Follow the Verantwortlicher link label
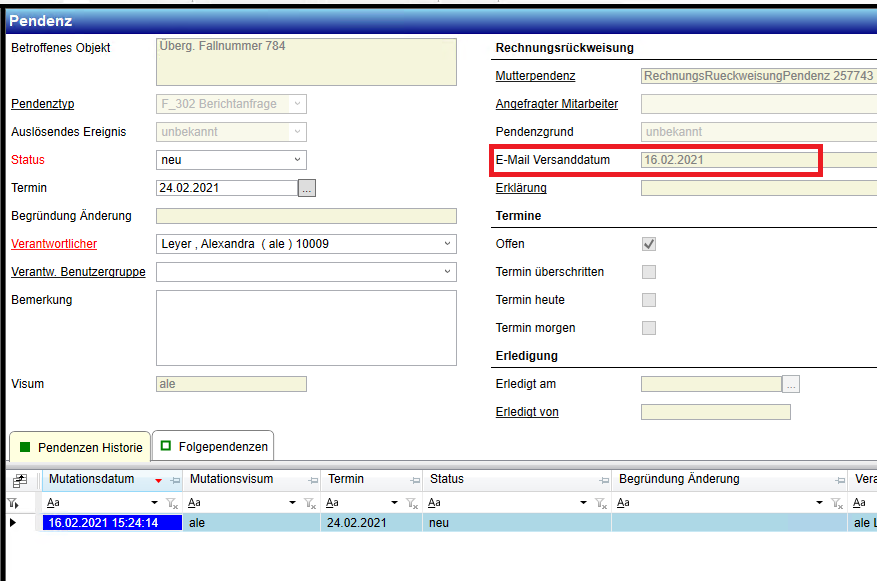 54,244
